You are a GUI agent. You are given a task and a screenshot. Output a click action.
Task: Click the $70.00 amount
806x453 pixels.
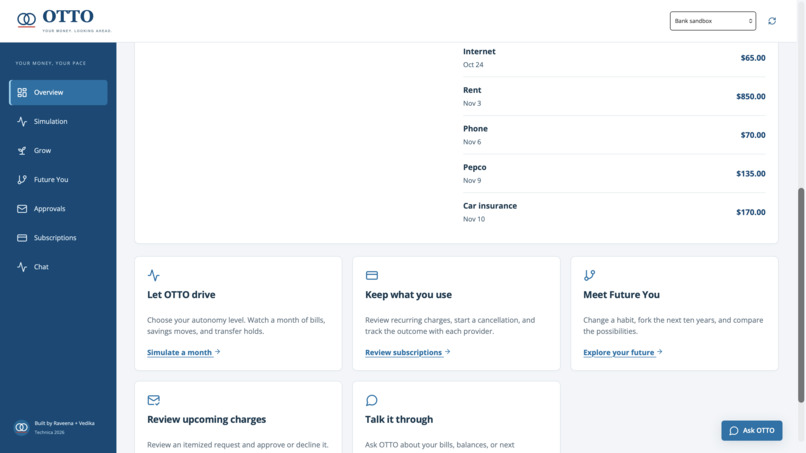[753, 135]
